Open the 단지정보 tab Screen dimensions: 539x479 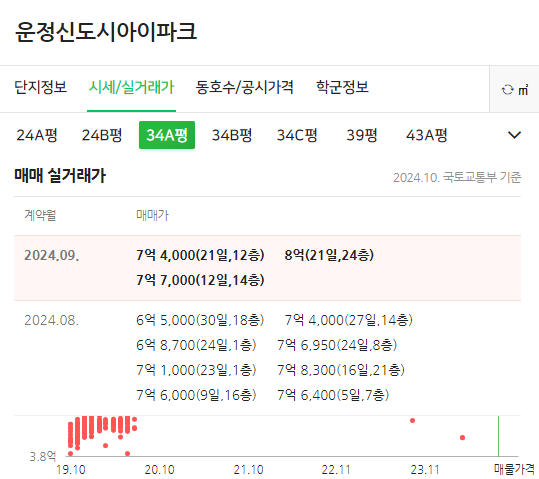click(x=41, y=87)
